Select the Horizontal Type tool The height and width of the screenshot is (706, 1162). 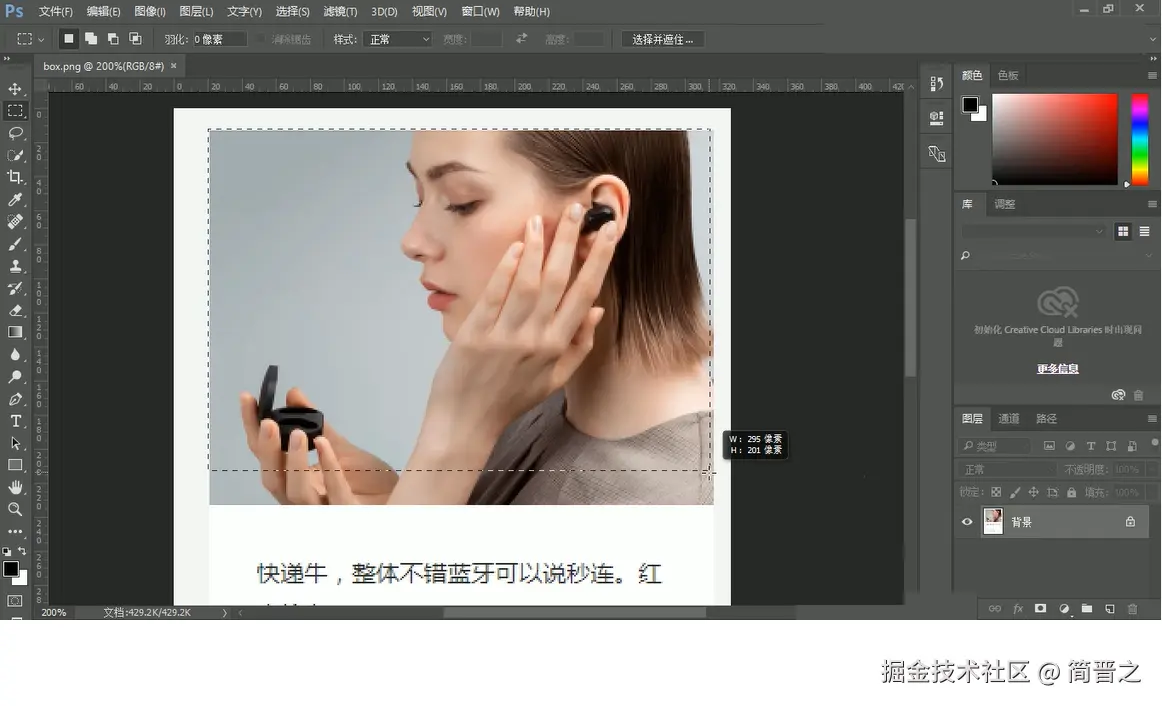click(14, 420)
